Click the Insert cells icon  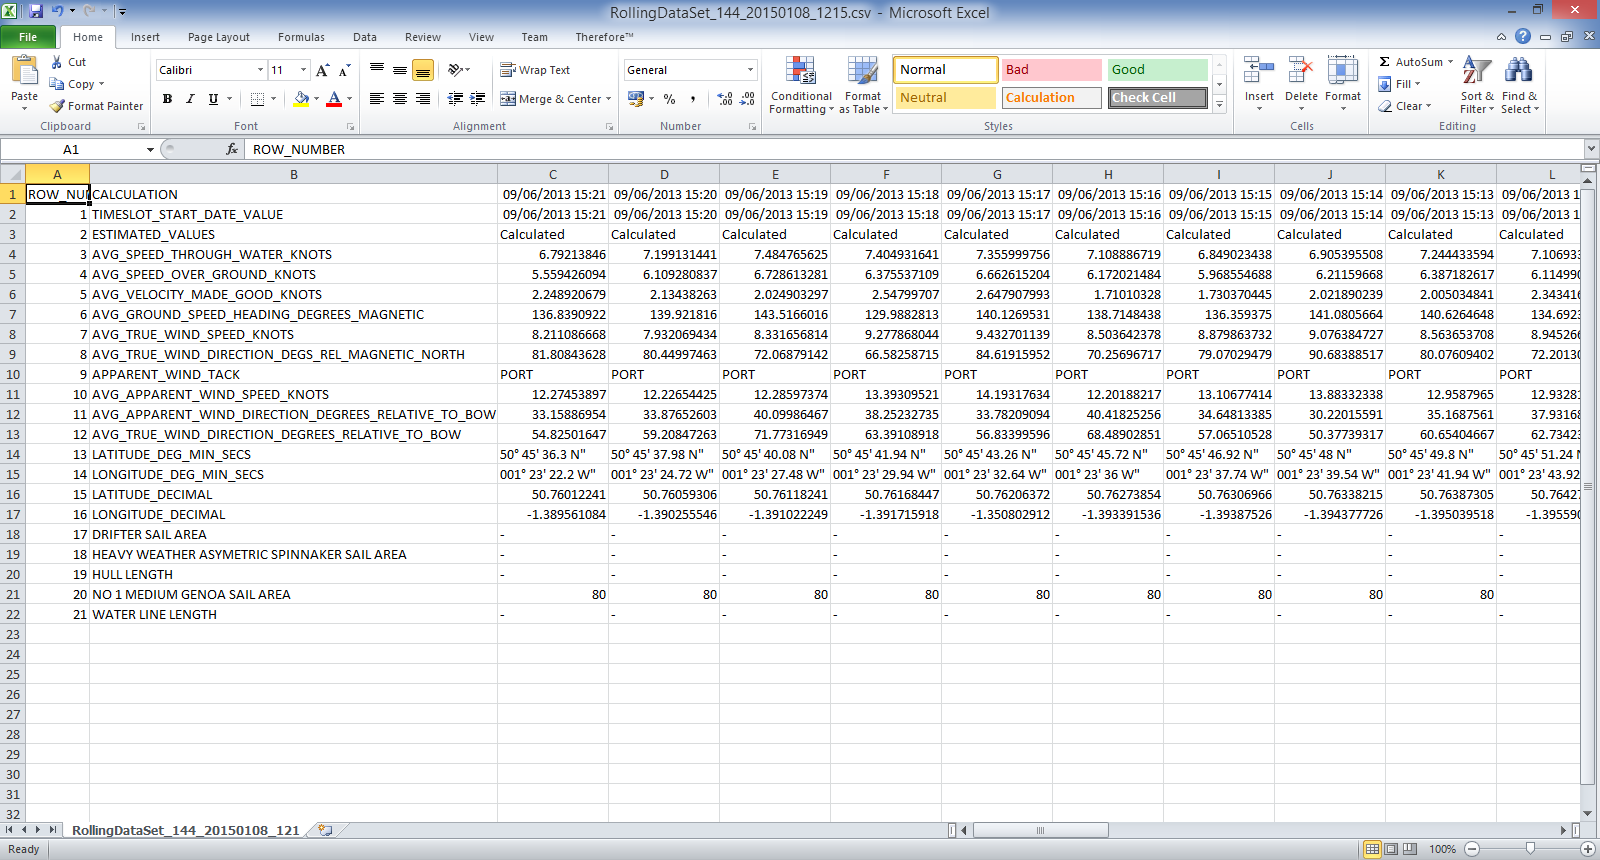coord(1259,72)
